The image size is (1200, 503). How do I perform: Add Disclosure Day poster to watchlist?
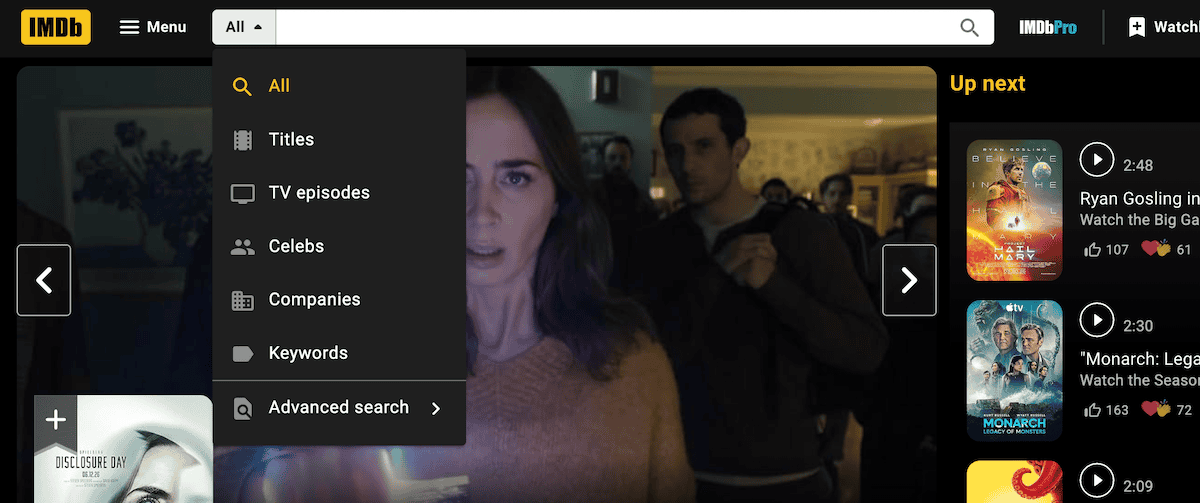tap(56, 419)
